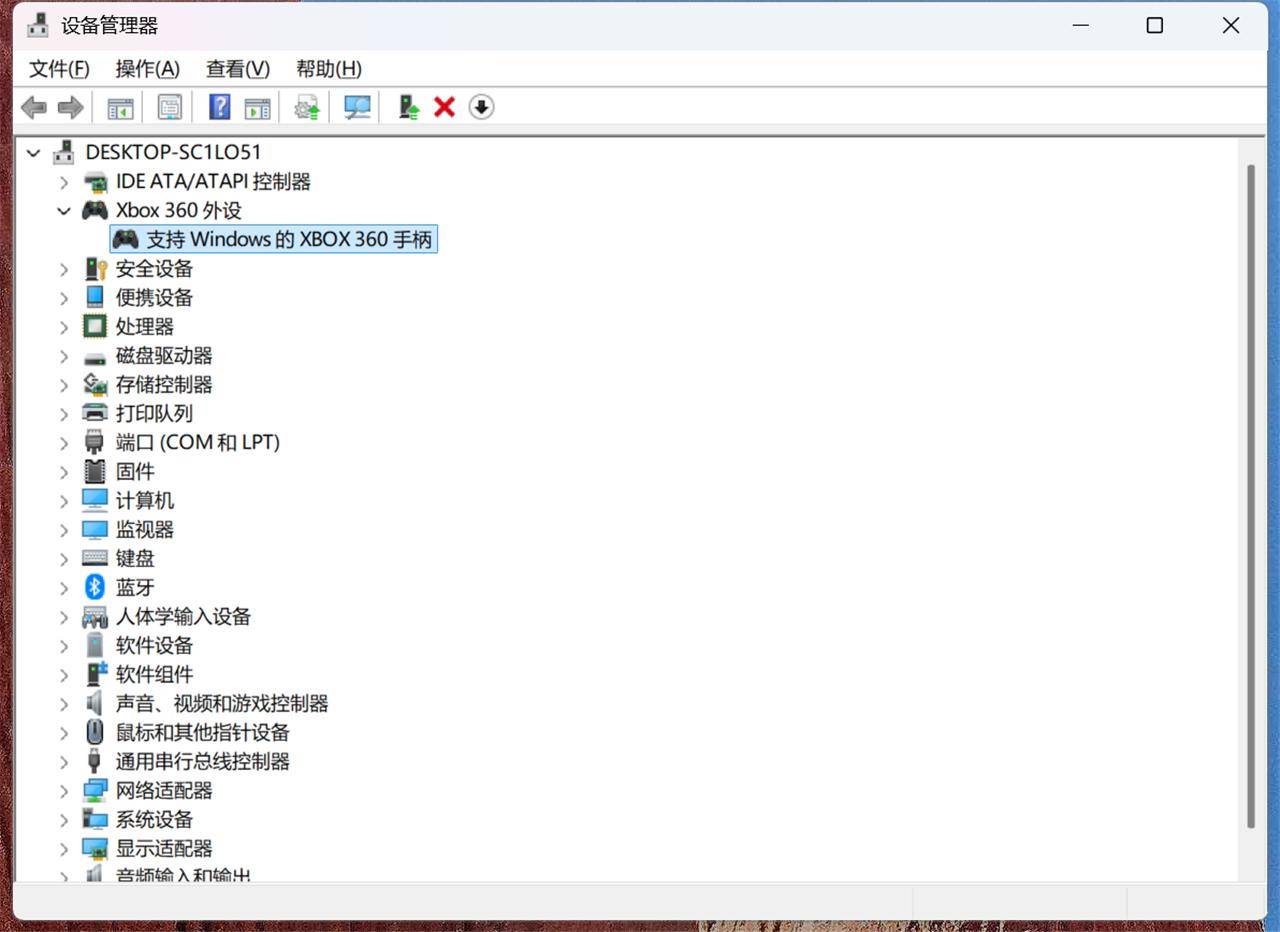Expand the 磁盘驱动器 category
This screenshot has height=932, width=1280.
coord(64,356)
